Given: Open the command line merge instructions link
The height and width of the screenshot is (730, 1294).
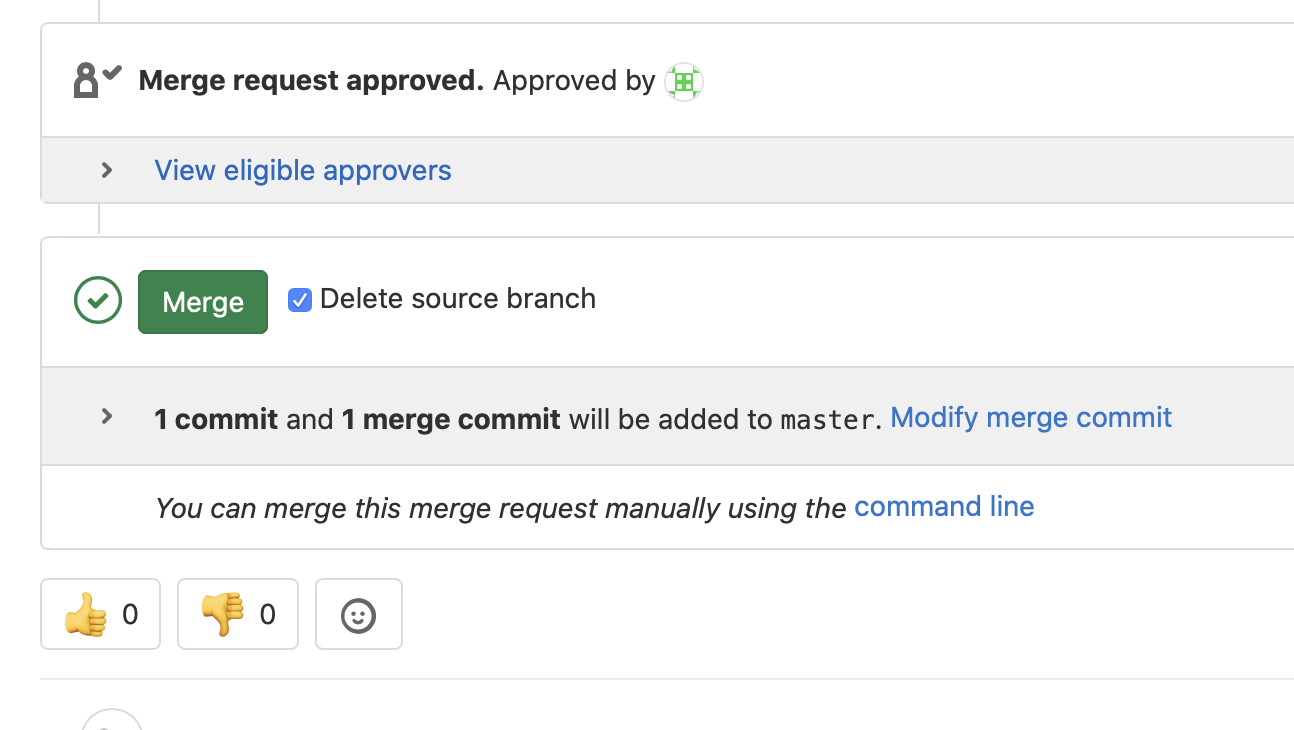Looking at the screenshot, I should [x=944, y=507].
